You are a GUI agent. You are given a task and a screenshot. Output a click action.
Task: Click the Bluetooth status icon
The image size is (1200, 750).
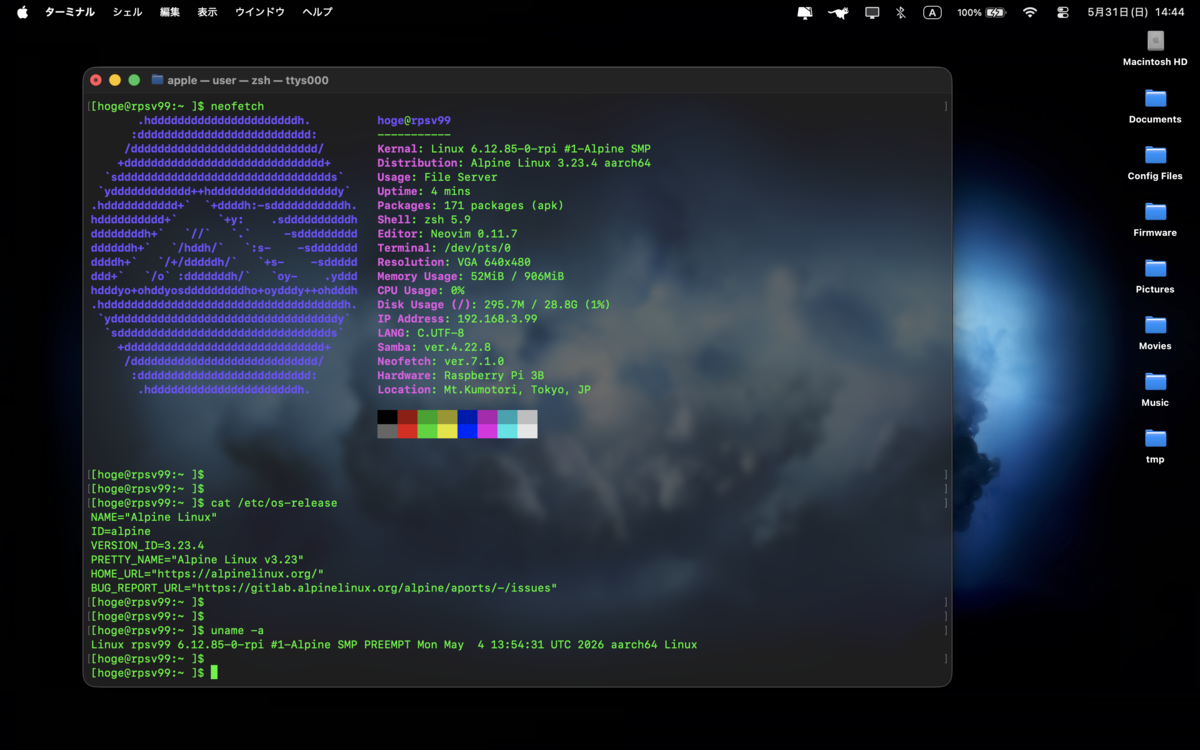900,12
